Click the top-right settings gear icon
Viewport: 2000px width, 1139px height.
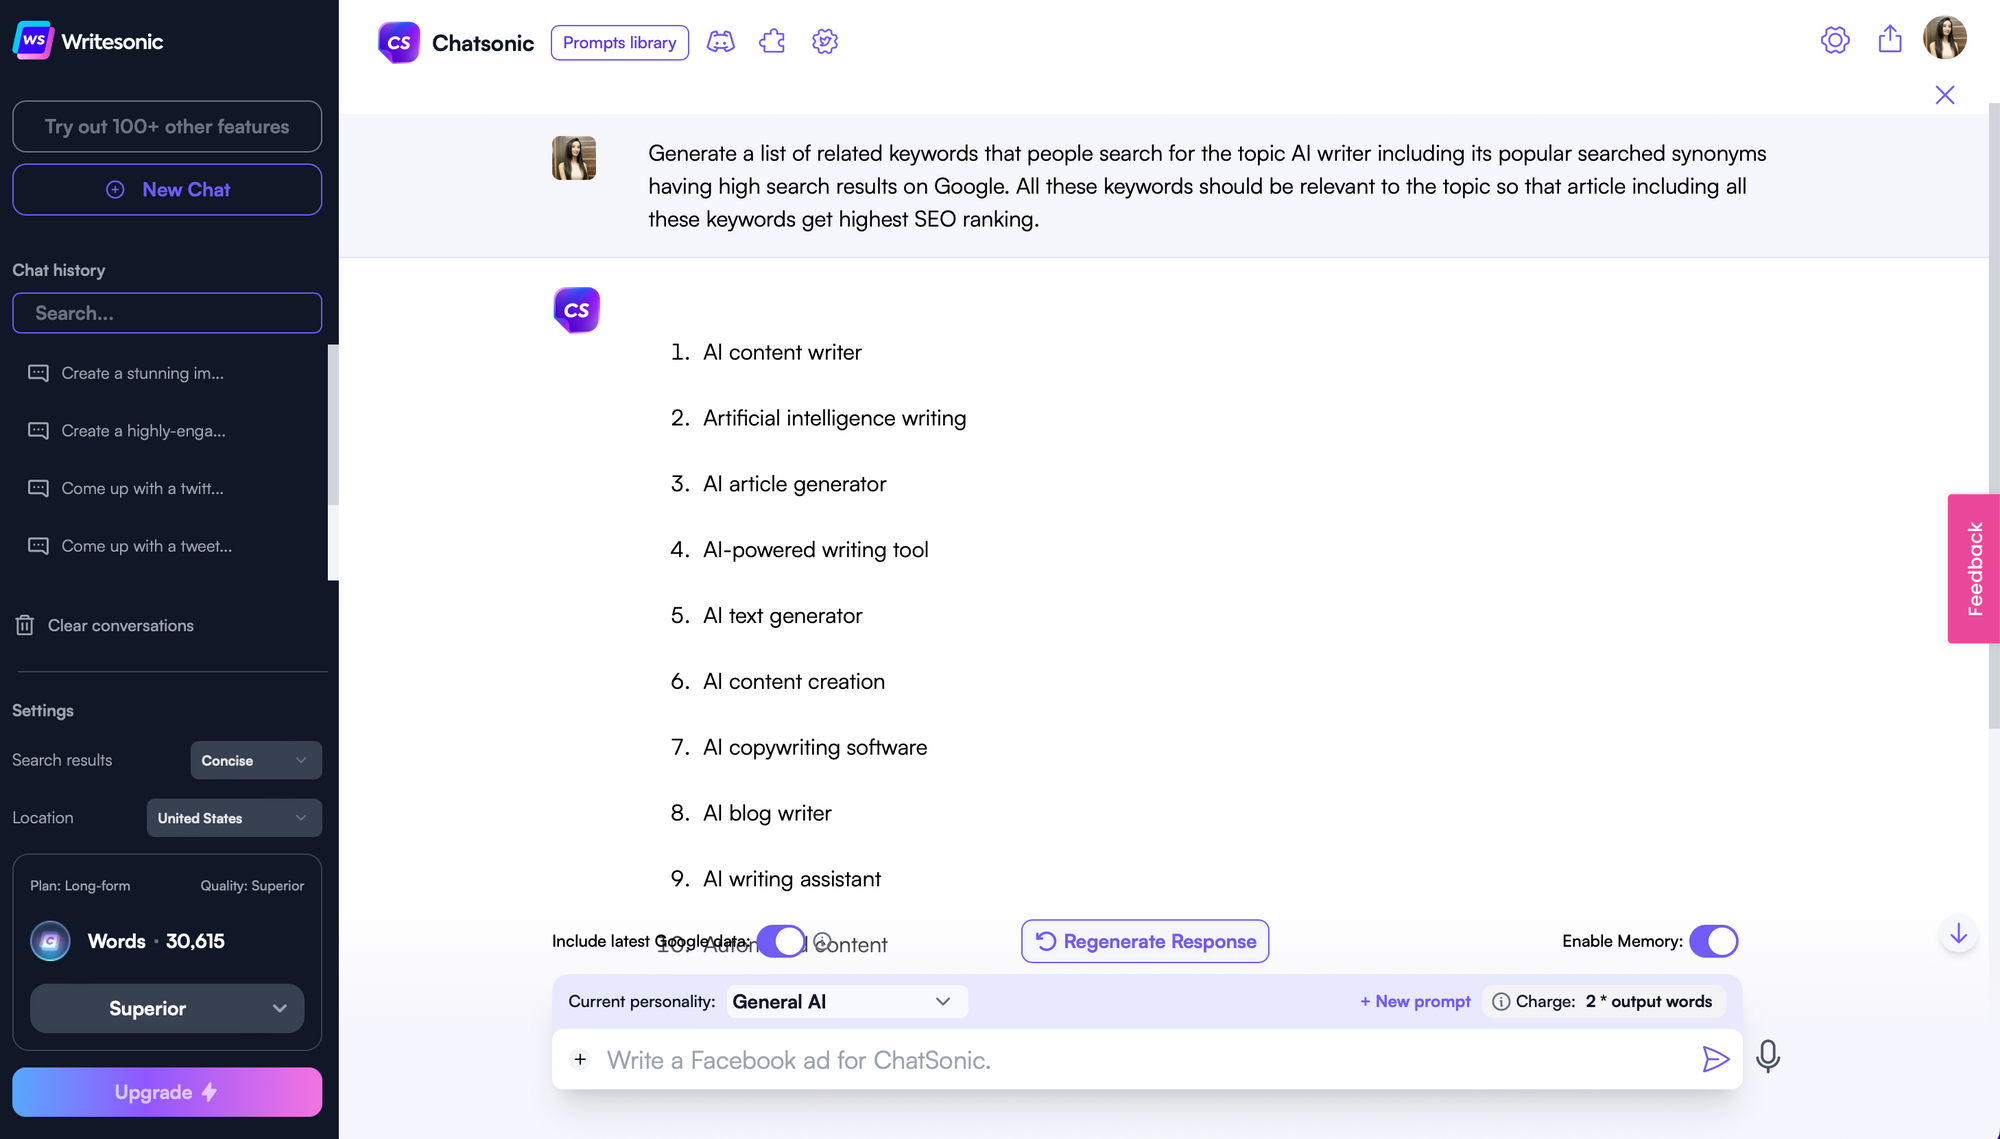tap(1835, 41)
